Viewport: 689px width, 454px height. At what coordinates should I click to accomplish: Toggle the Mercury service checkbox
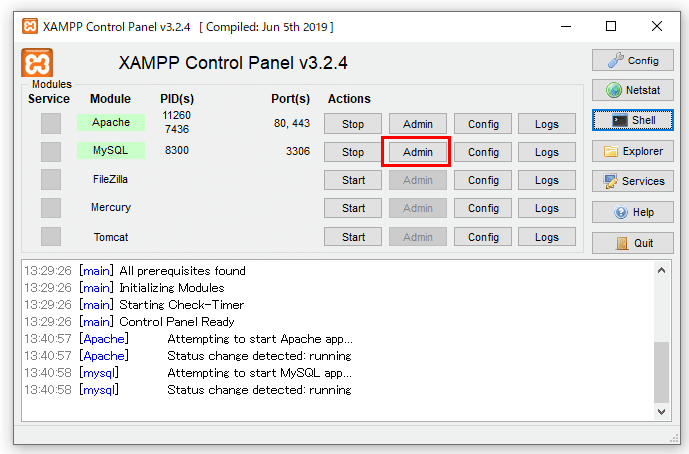(x=51, y=208)
